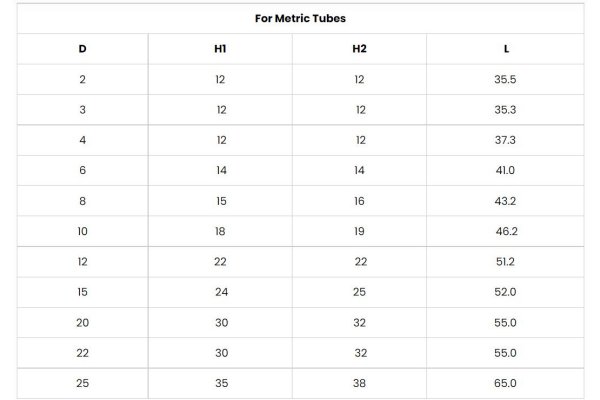Screen dimensions: 600x400
Task: Click the H1 value 24
Action: [x=221, y=292]
